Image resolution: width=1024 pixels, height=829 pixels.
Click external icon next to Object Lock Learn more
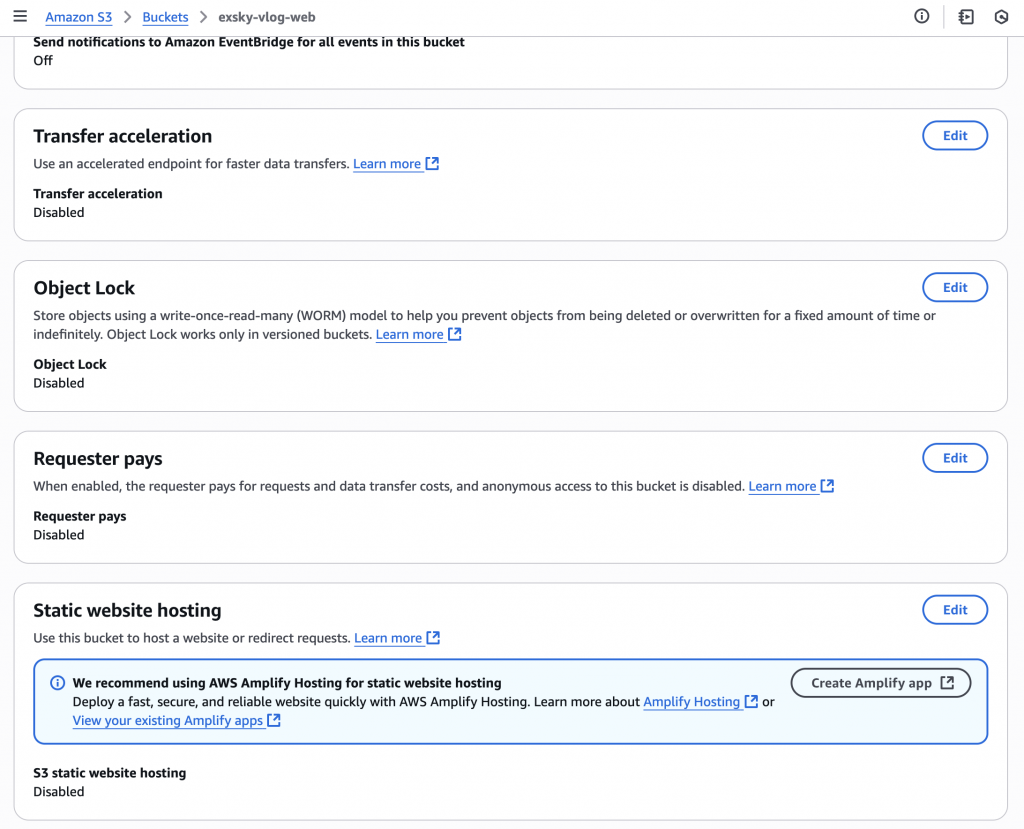pos(455,334)
